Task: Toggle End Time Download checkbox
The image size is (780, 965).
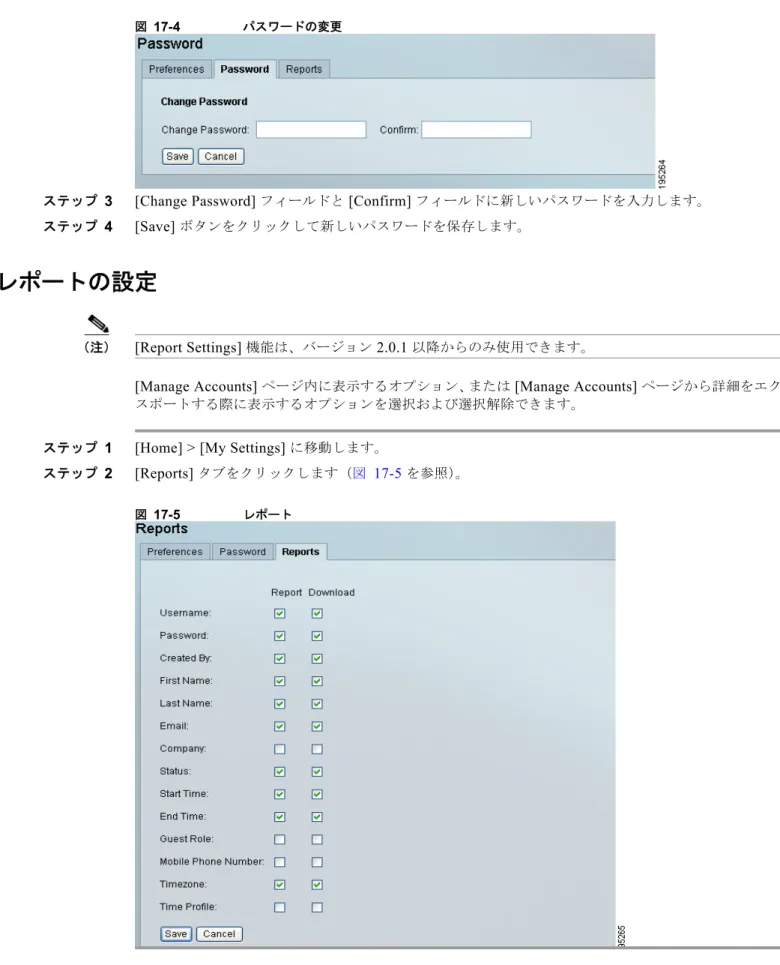Action: 317,817
